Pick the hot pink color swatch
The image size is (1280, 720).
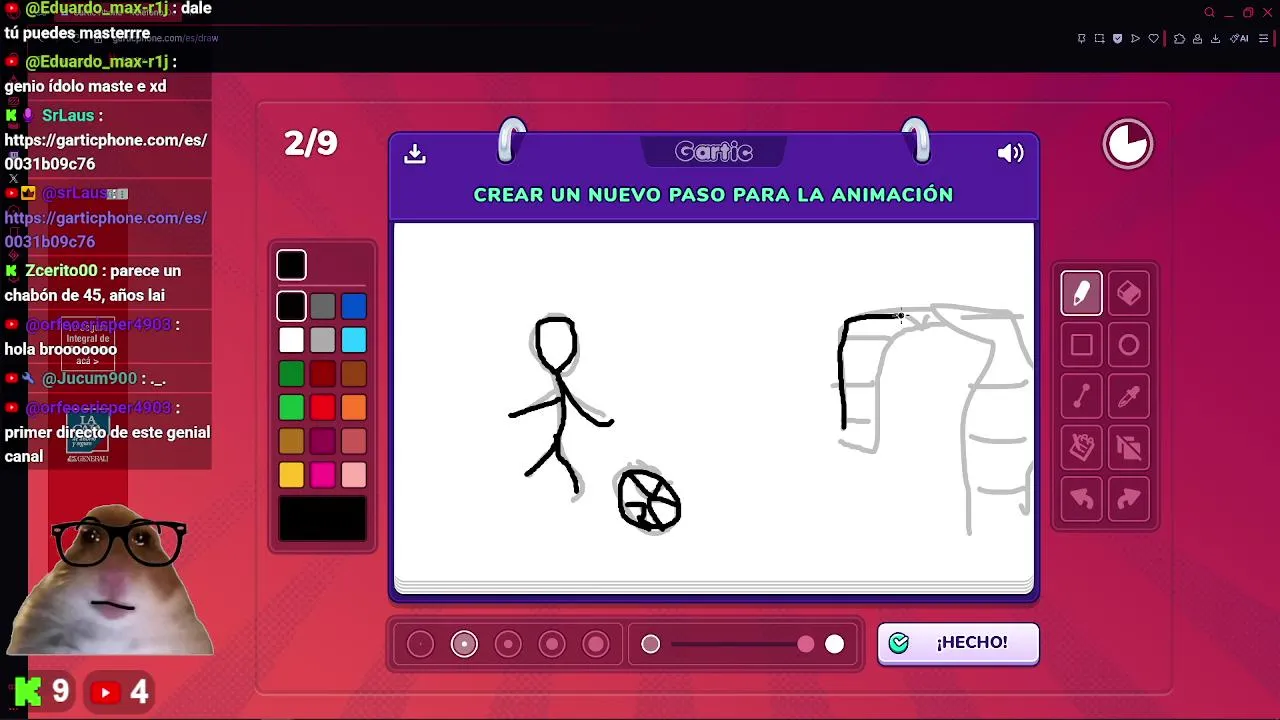click(322, 475)
